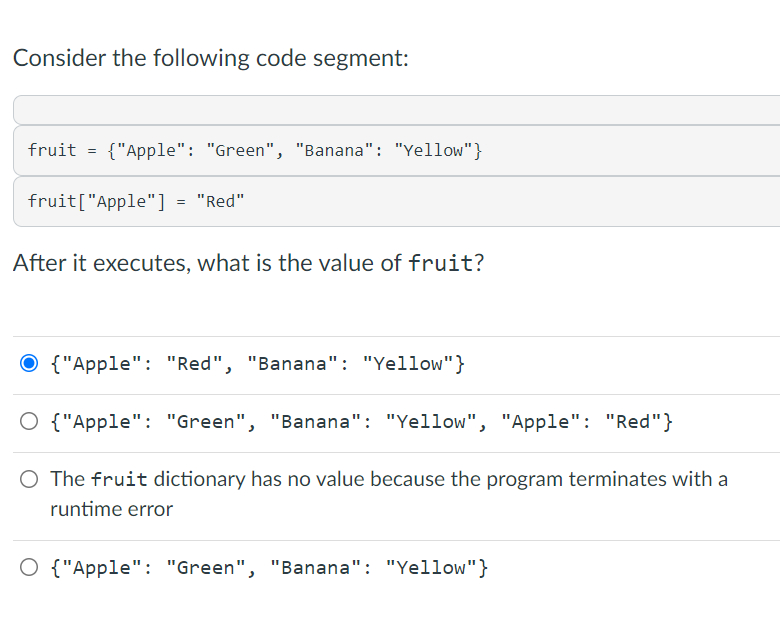Image resolution: width=780 pixels, height=622 pixels.
Task: Click the words 'runtime error' in third option
Action: (111, 509)
